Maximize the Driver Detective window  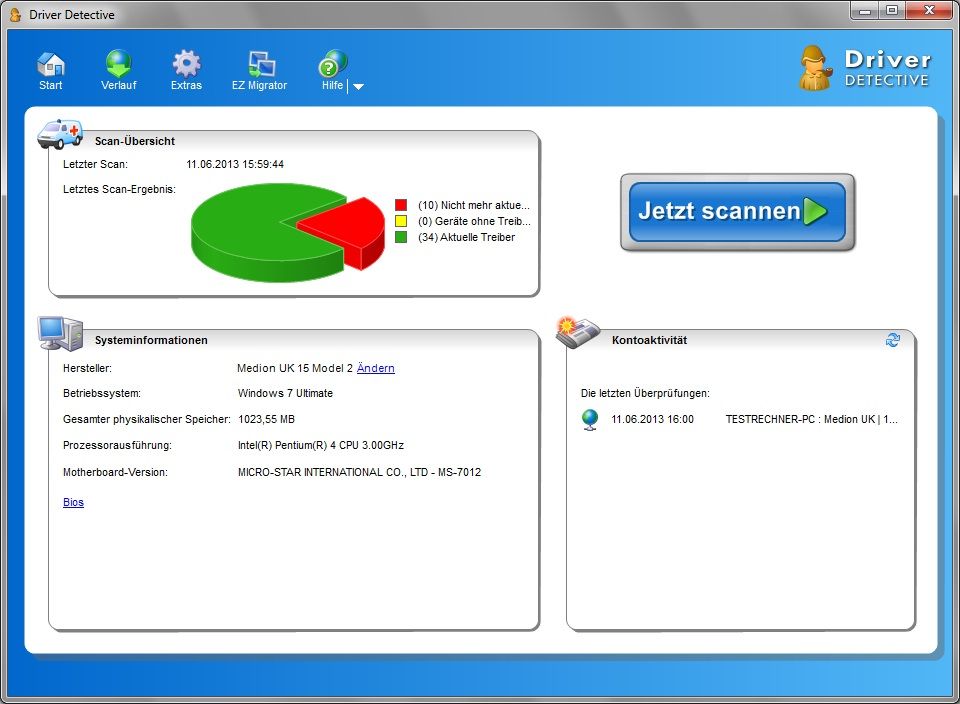click(x=892, y=10)
